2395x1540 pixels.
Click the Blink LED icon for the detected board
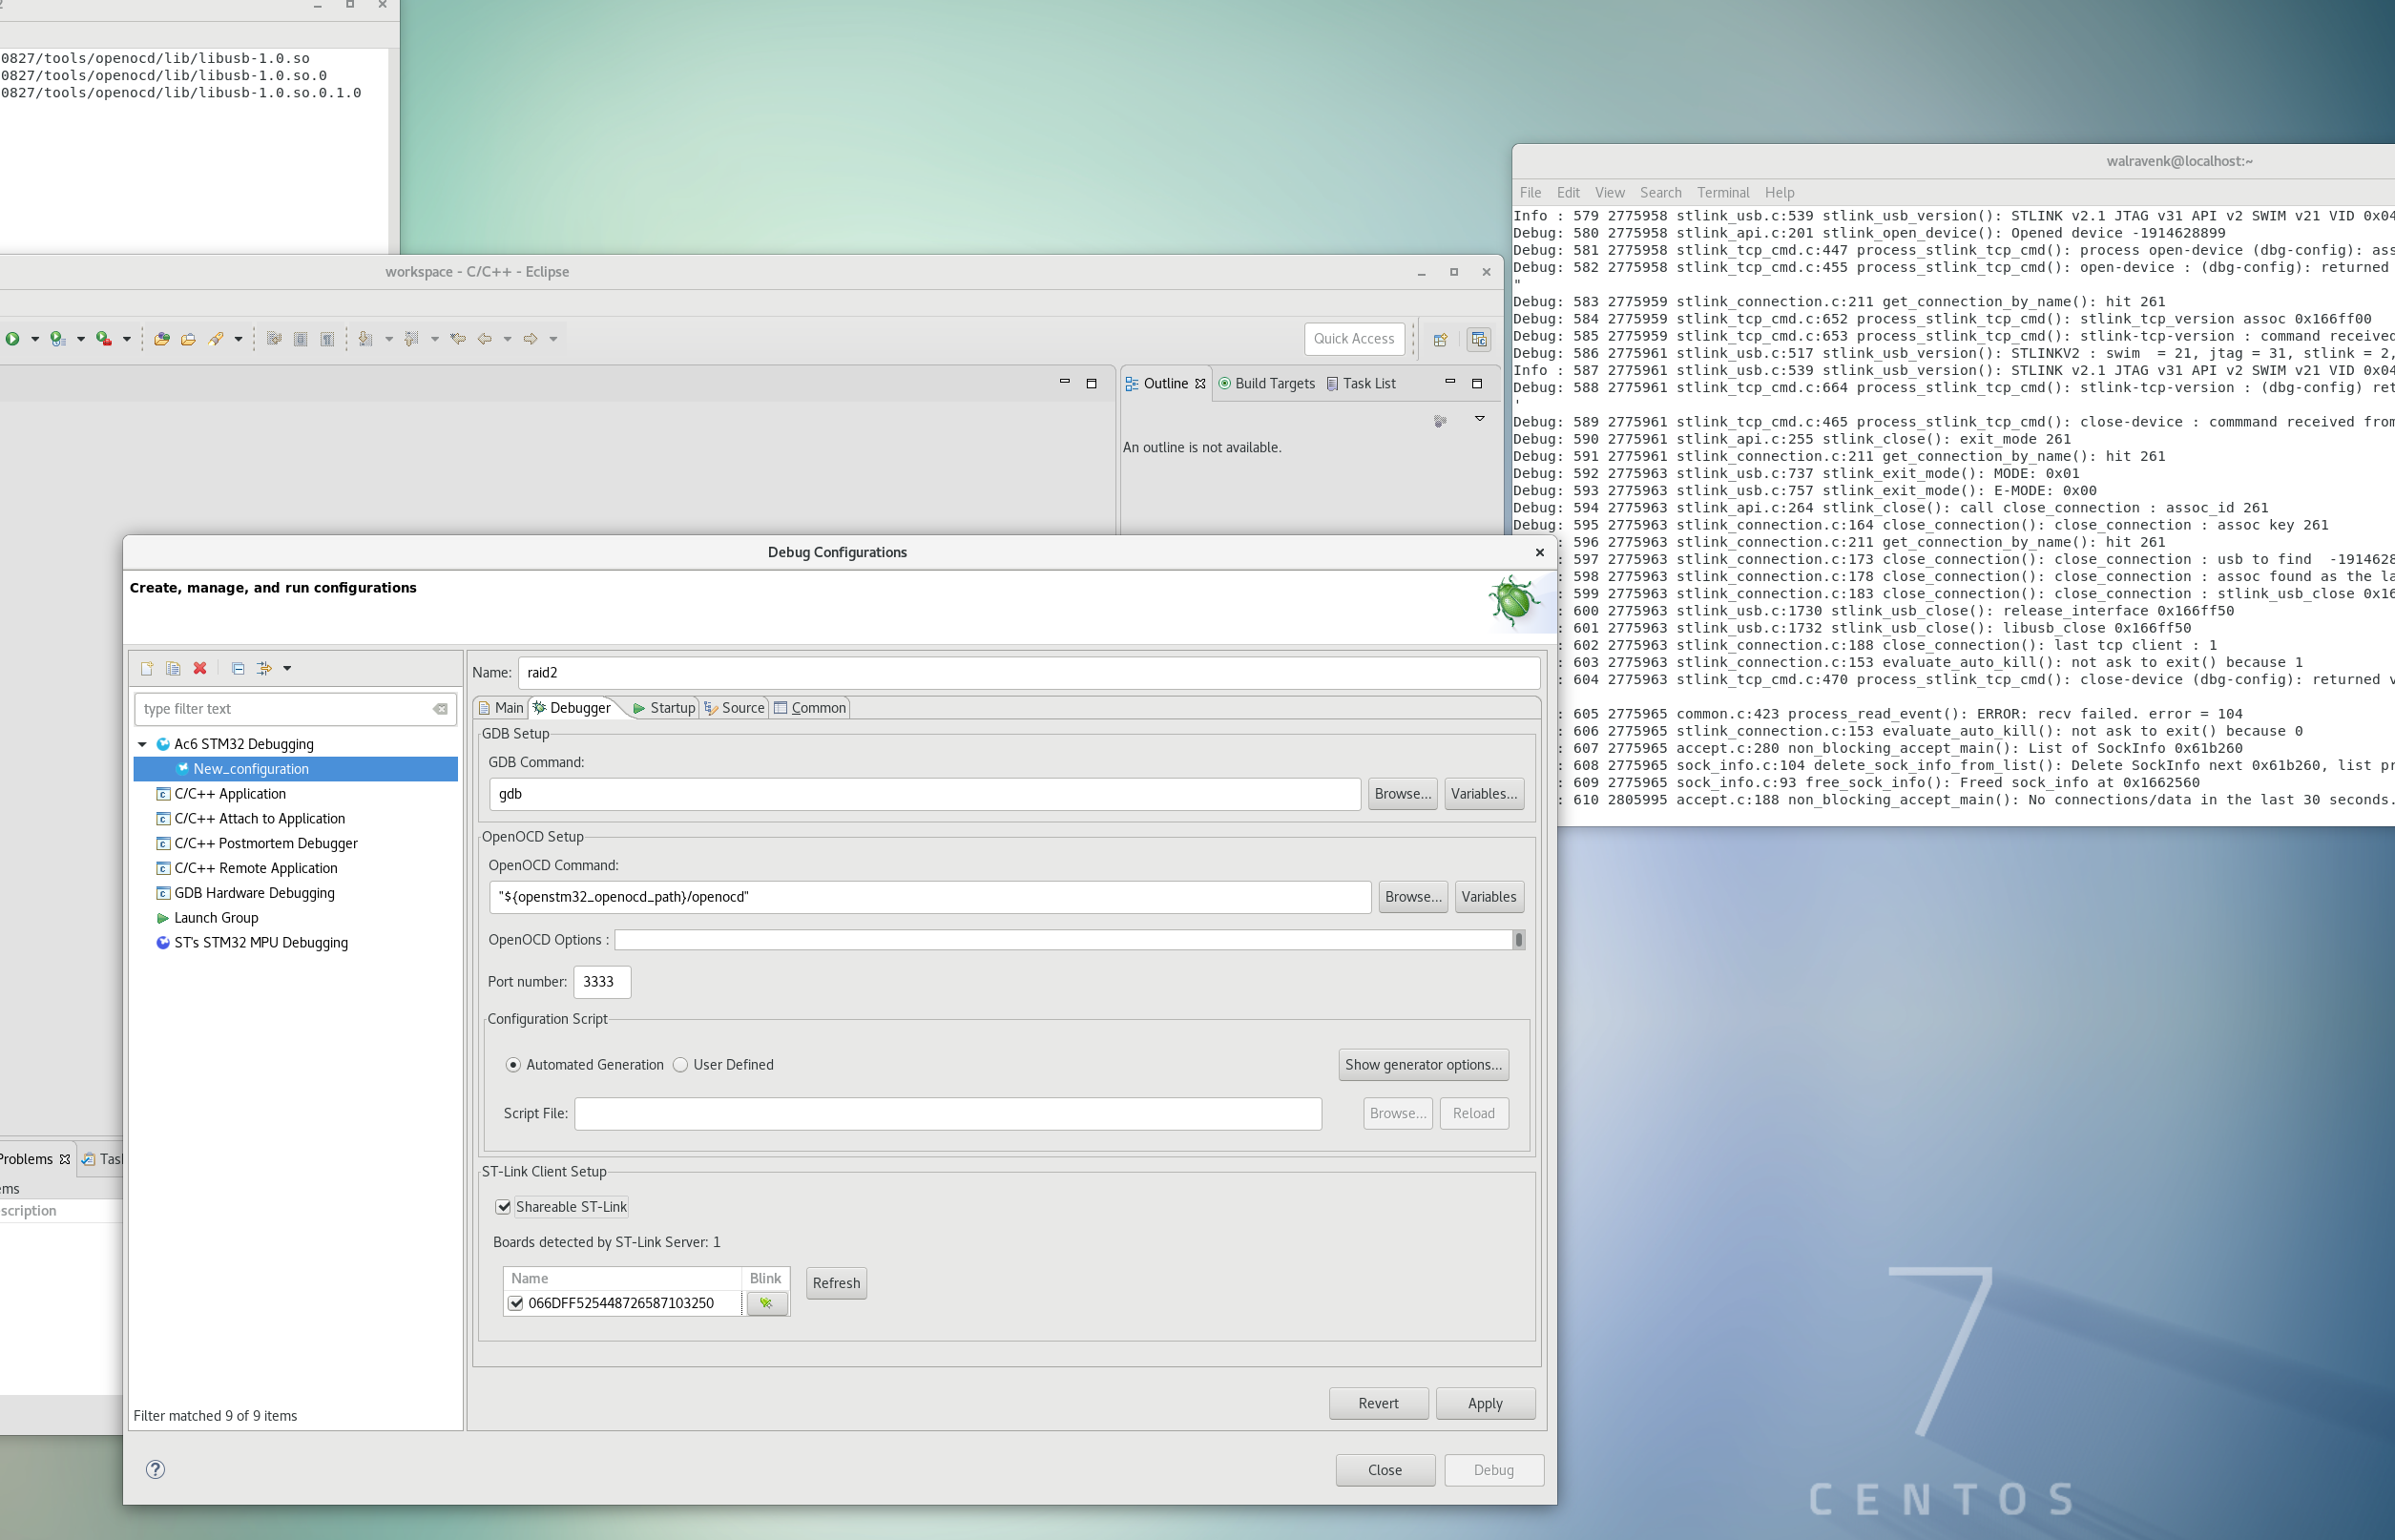[766, 1303]
